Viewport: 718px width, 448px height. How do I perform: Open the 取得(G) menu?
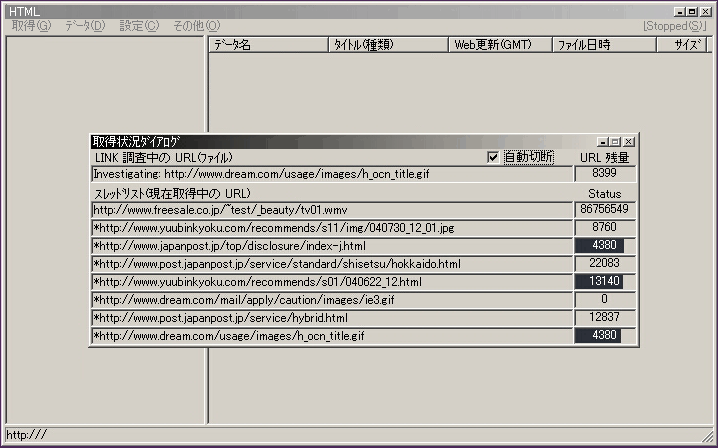click(31, 25)
